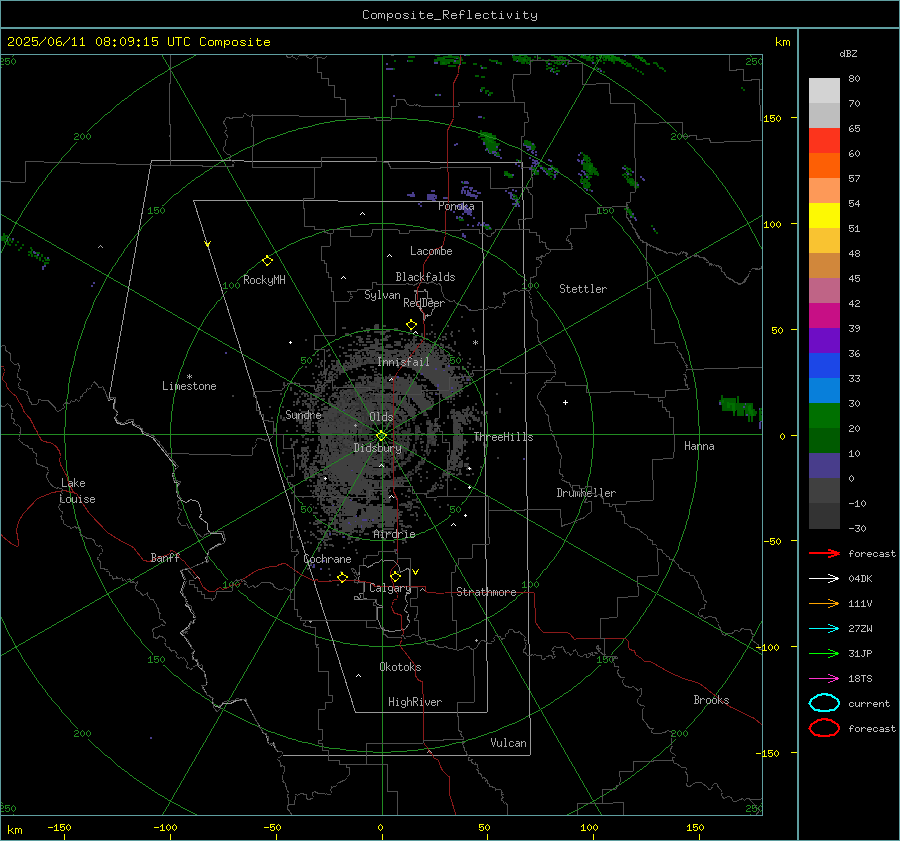Screen dimensions: 900x841
Task: Click the Hanna city label
Action: point(699,446)
